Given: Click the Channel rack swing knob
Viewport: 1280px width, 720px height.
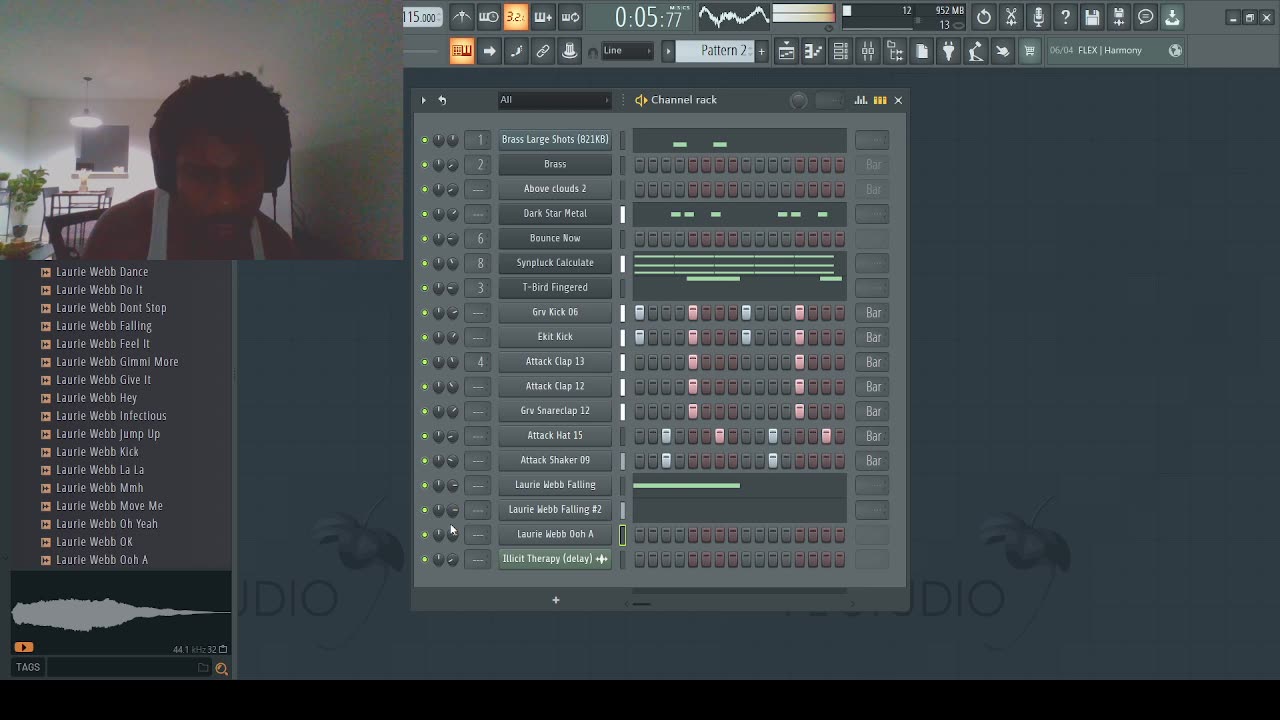Looking at the screenshot, I should [798, 100].
